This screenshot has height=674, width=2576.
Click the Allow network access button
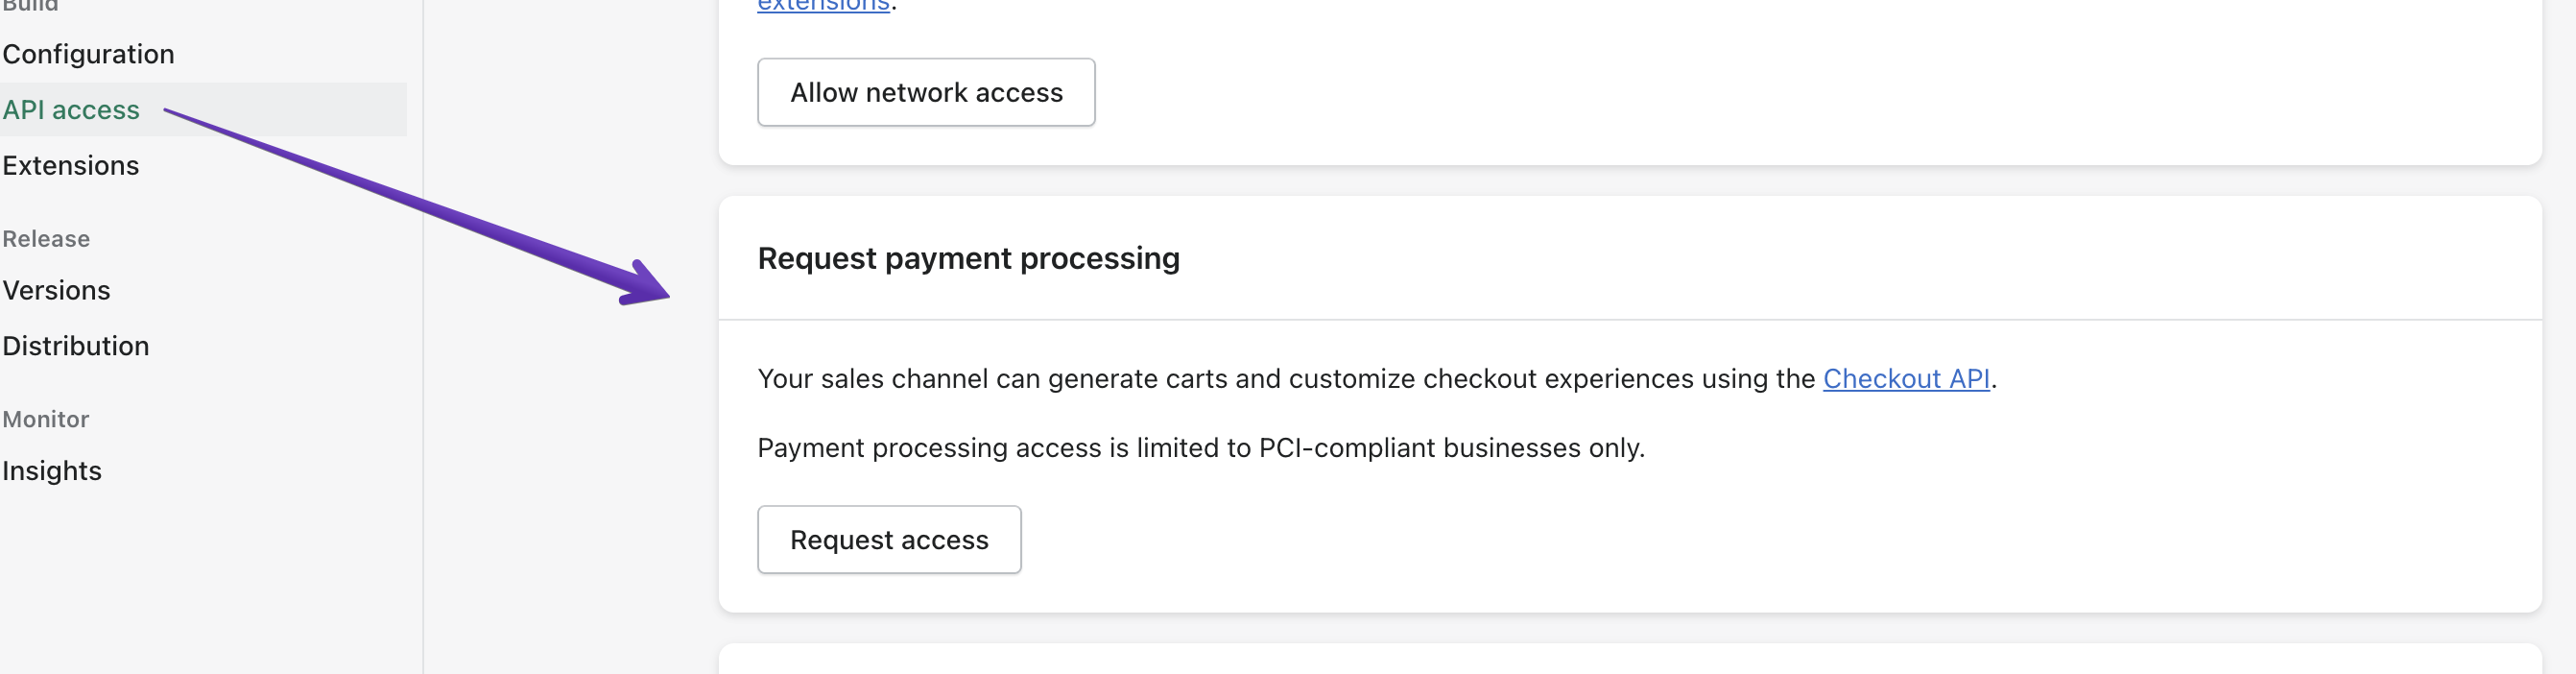926,93
